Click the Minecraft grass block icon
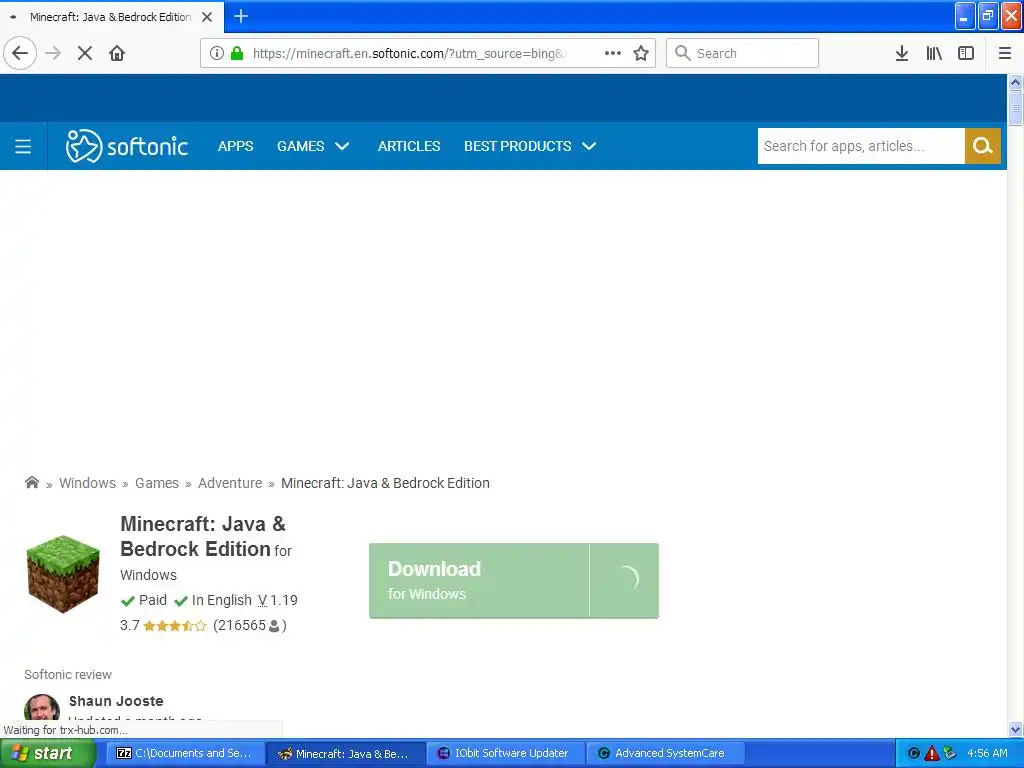The height and width of the screenshot is (768, 1024). (63, 574)
